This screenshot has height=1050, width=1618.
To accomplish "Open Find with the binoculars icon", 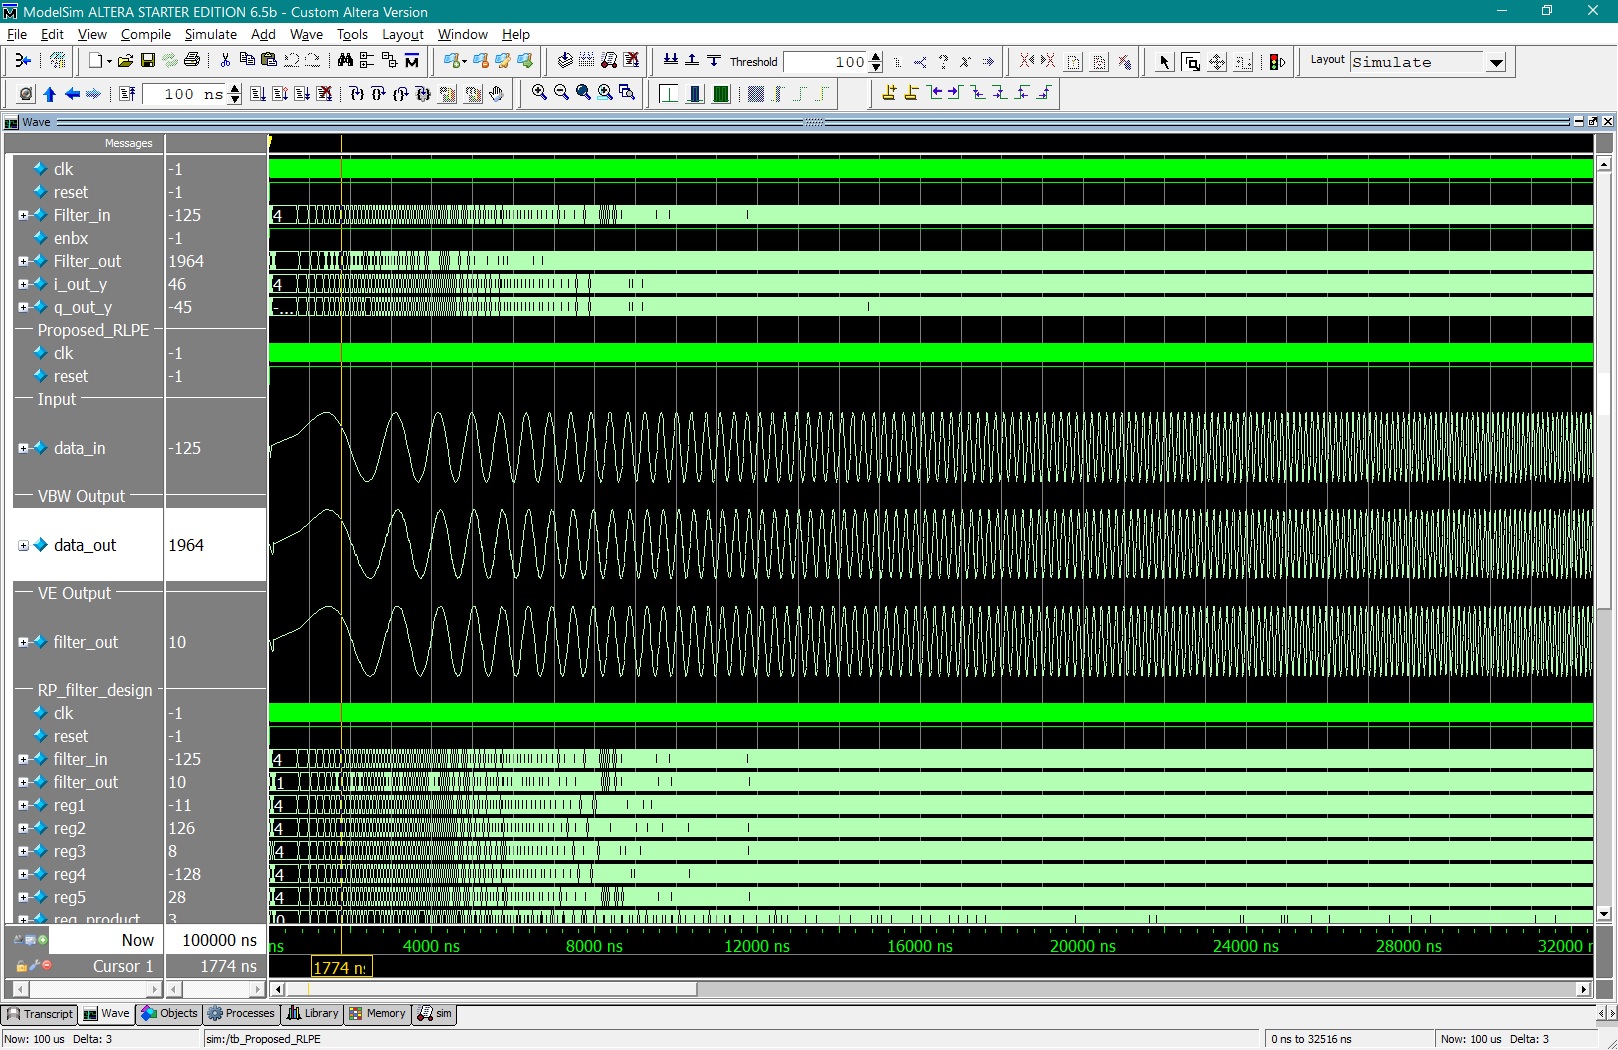I will click(x=346, y=61).
